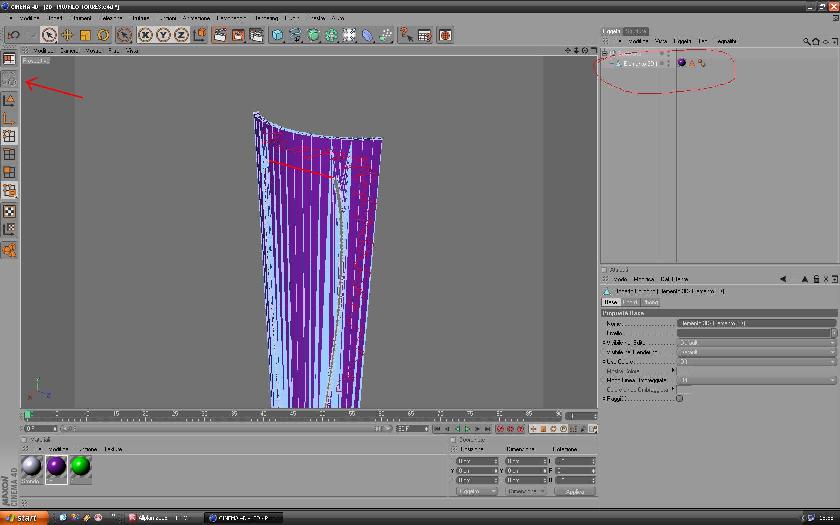840x525 pixels.
Task: Click the Render View clapperboard icon
Action: 221,35
